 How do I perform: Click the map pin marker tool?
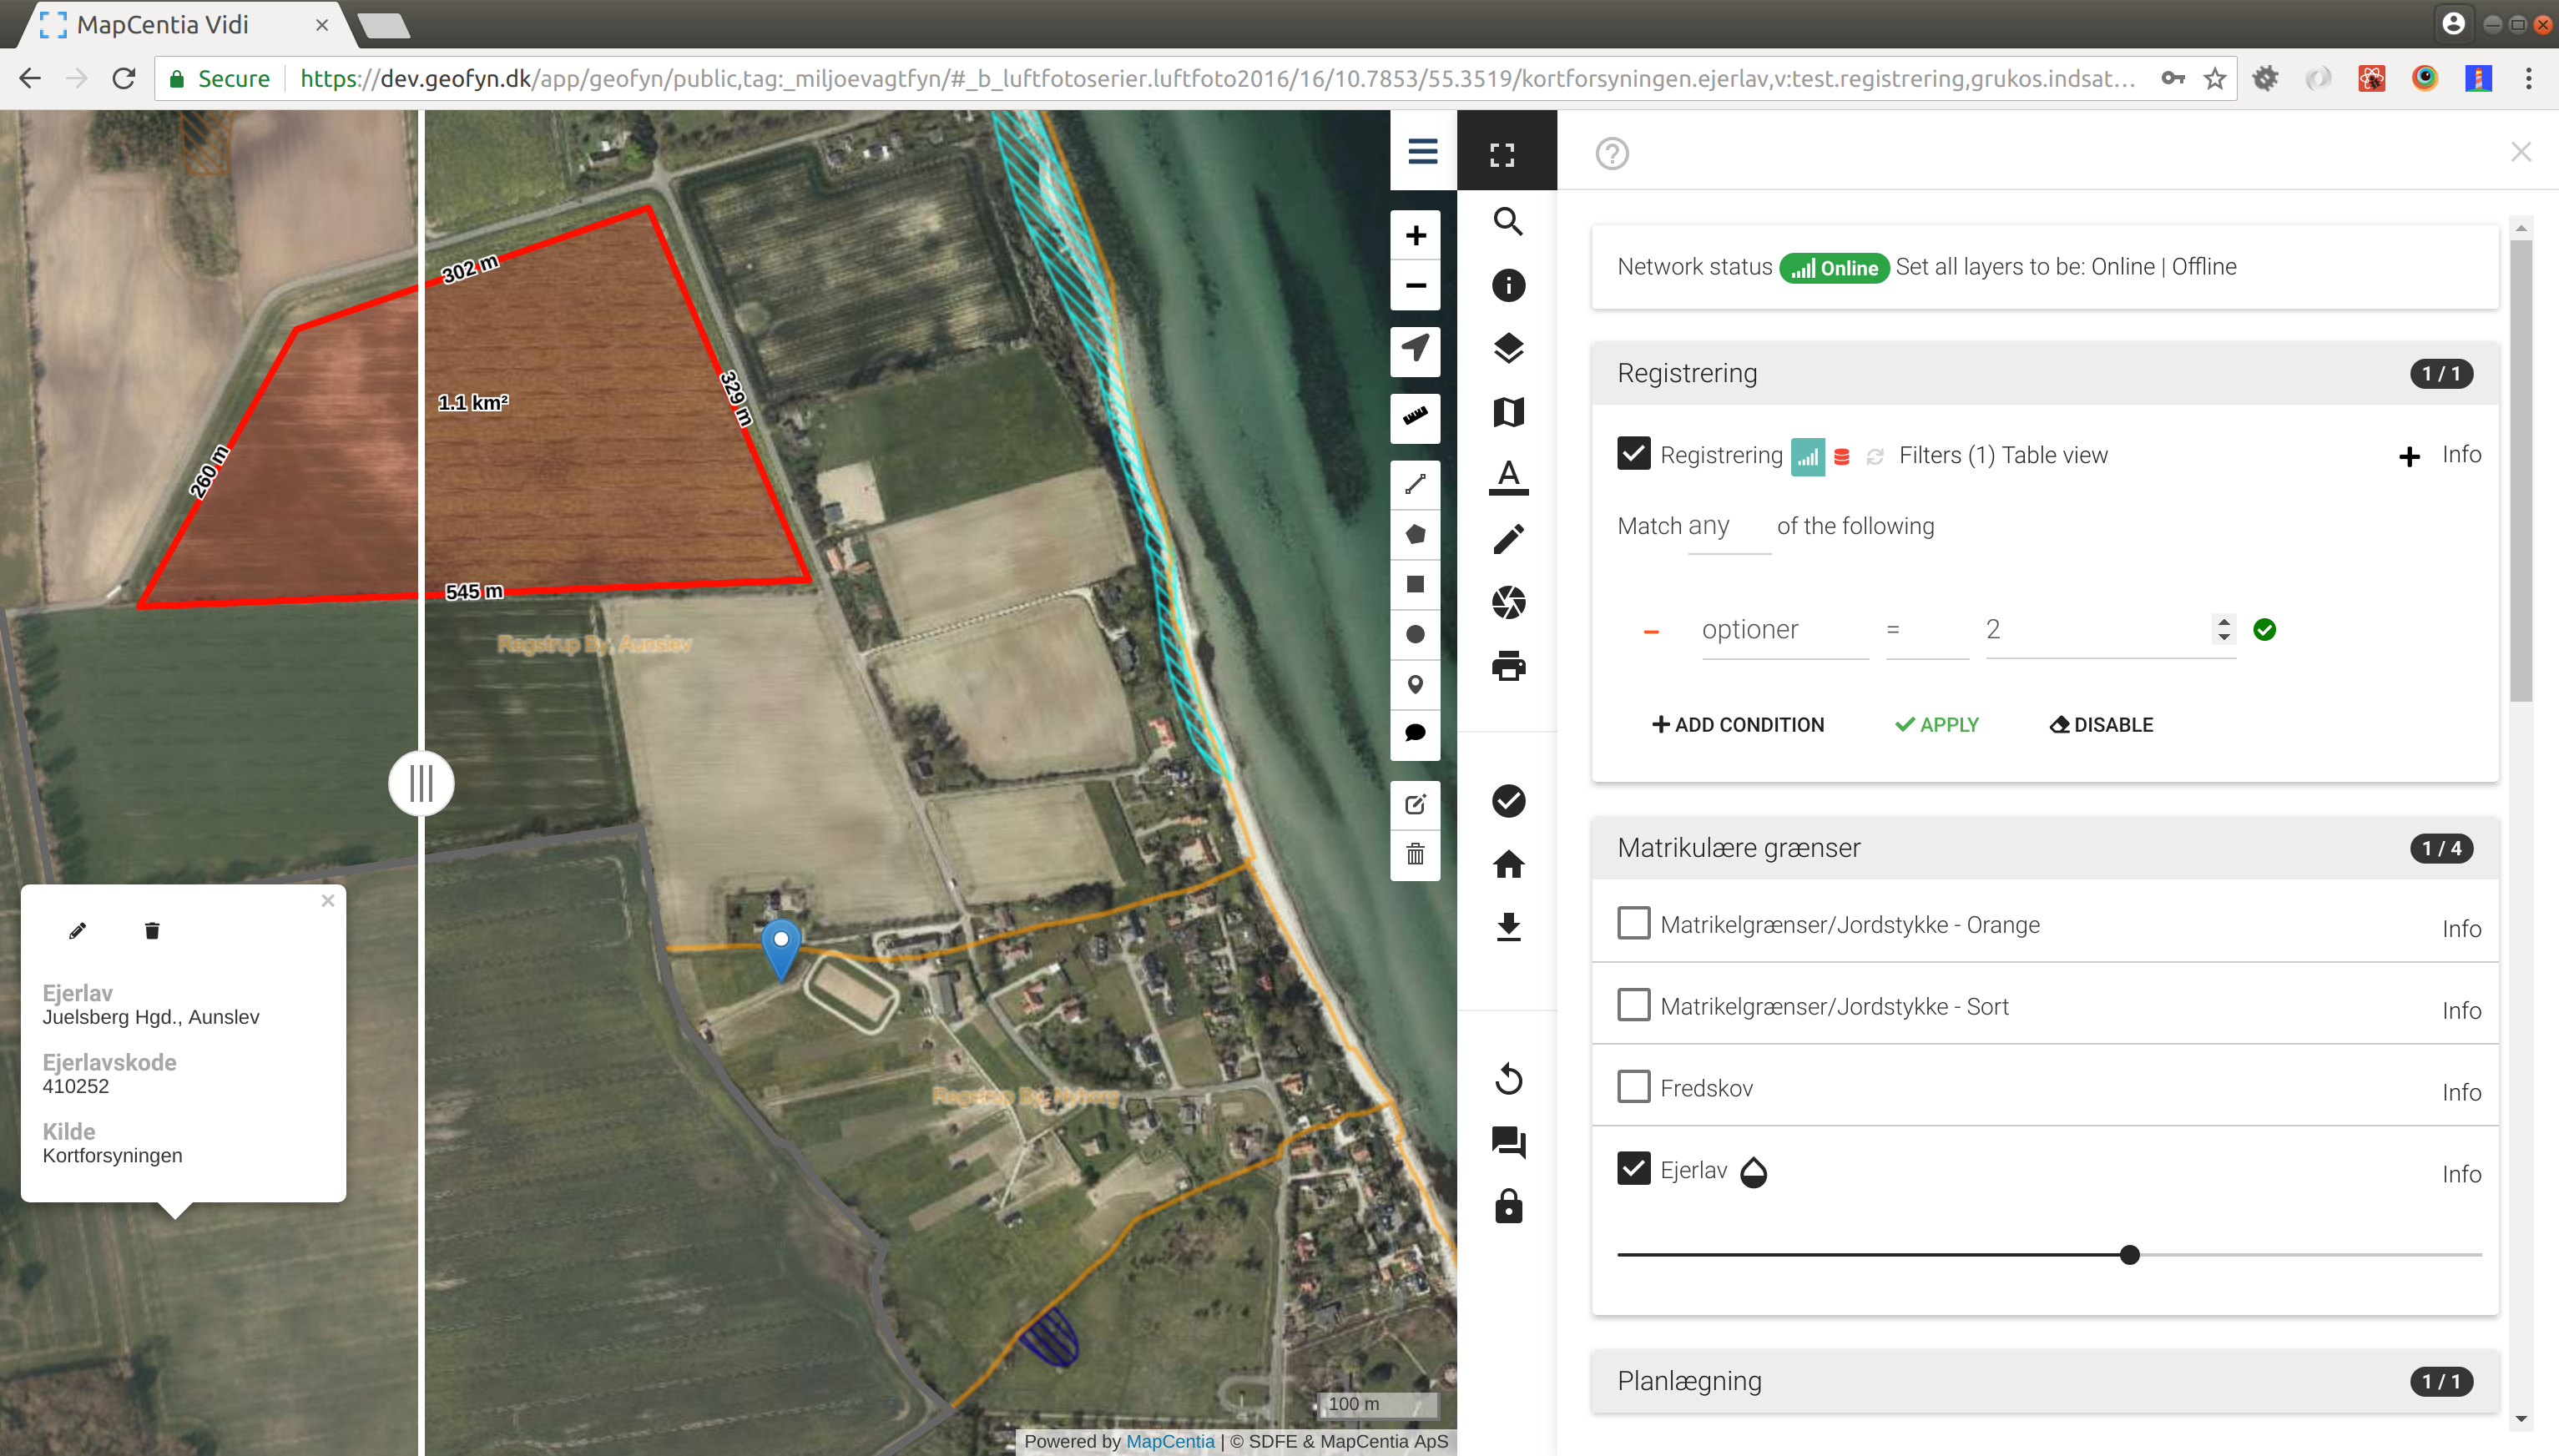[1415, 684]
